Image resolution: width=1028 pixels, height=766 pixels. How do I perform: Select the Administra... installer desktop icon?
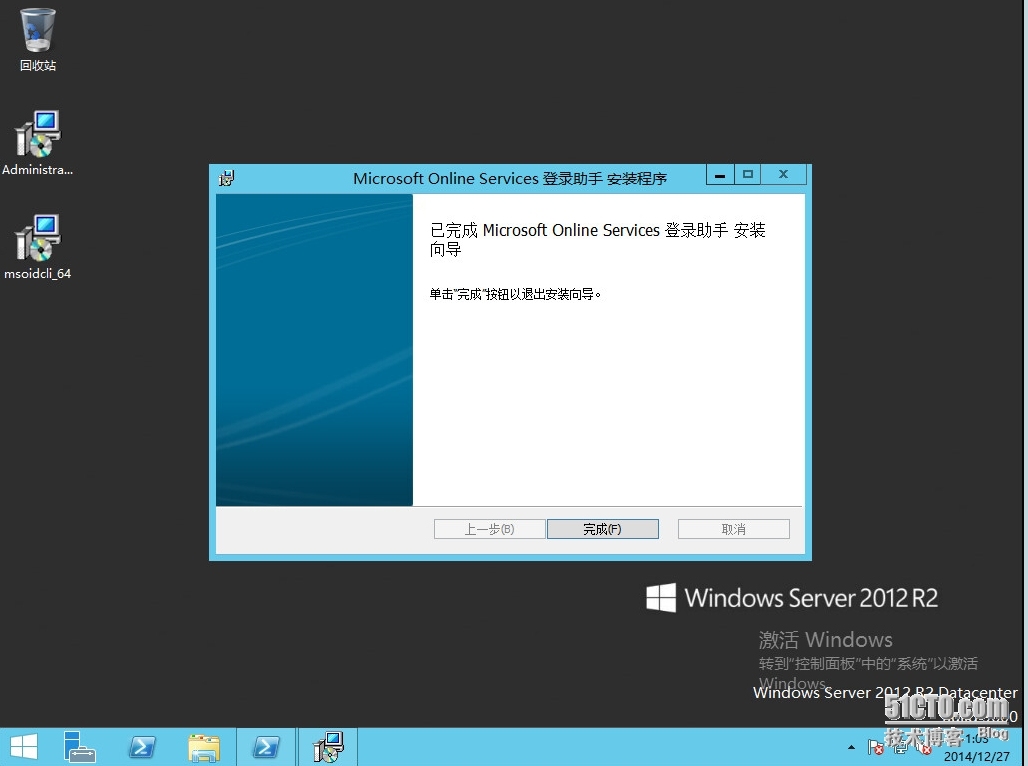(37, 143)
